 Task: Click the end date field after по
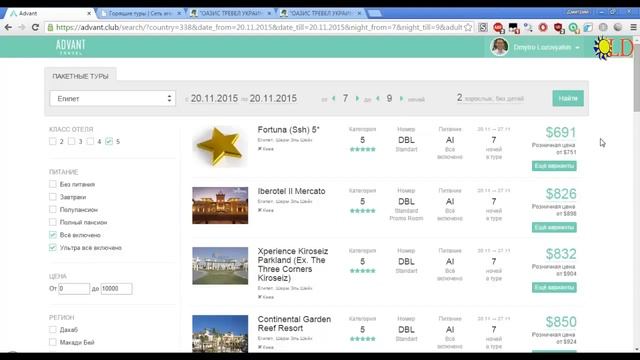(273, 98)
